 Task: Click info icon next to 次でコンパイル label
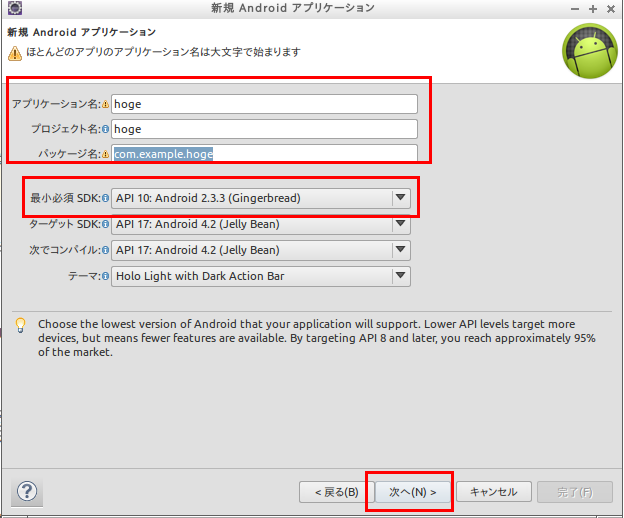105,250
